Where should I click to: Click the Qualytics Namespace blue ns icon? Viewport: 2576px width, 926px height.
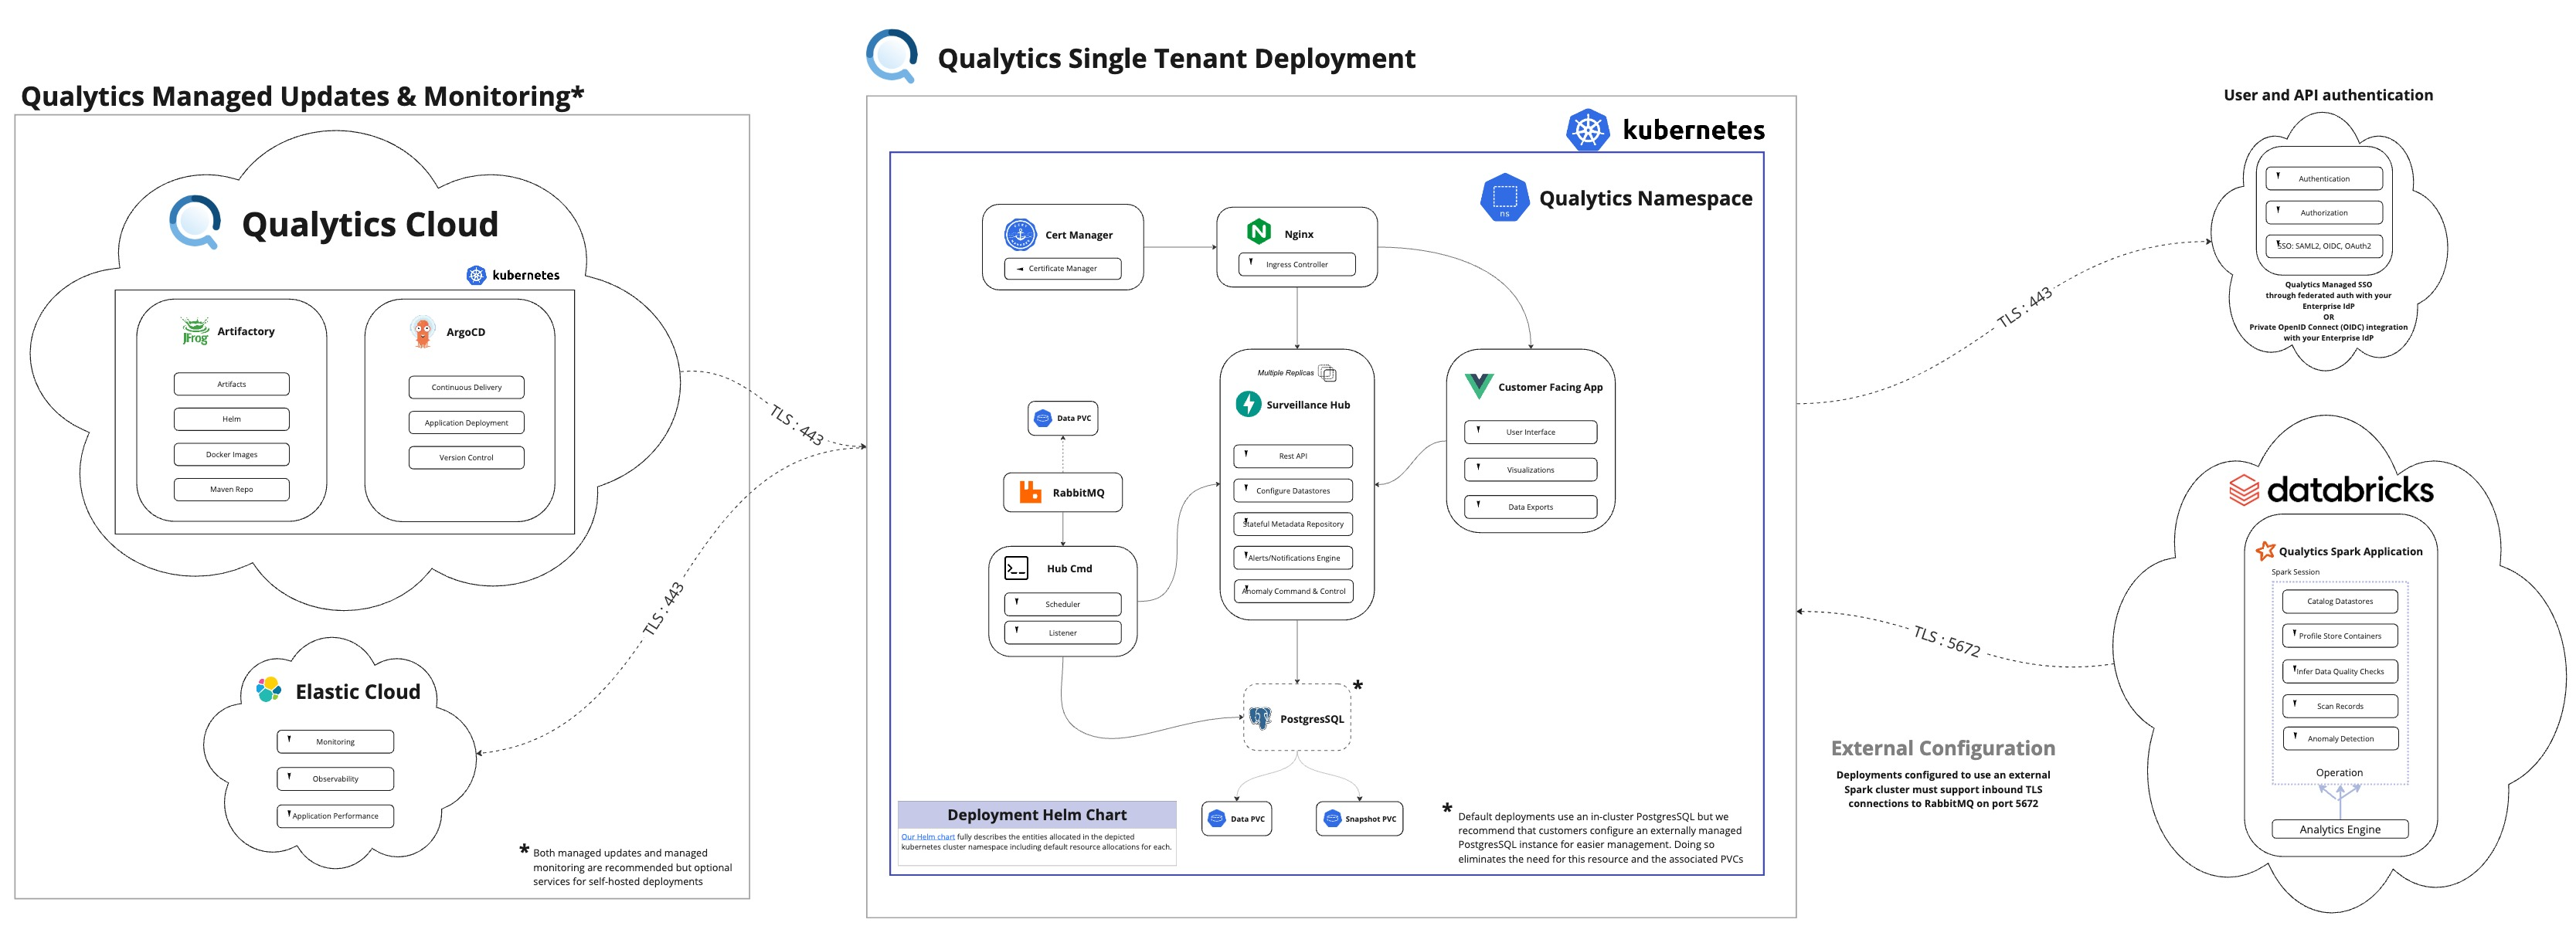(1504, 198)
